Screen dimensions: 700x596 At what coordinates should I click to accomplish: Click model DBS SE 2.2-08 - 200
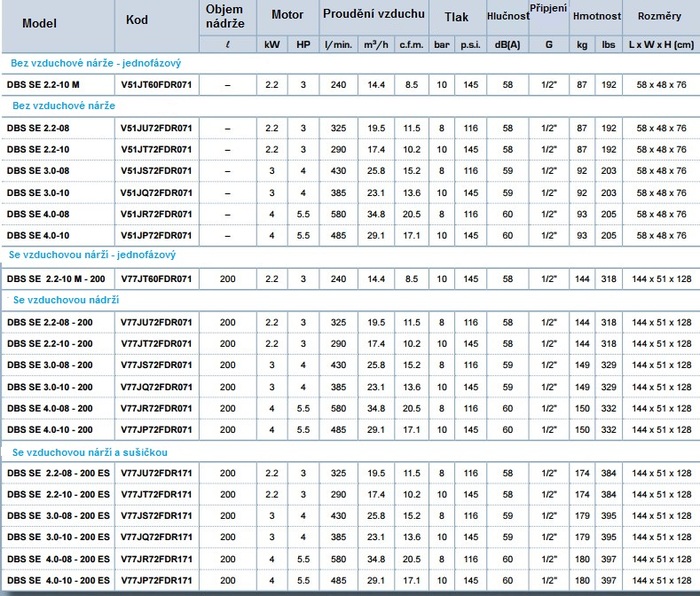(50, 322)
